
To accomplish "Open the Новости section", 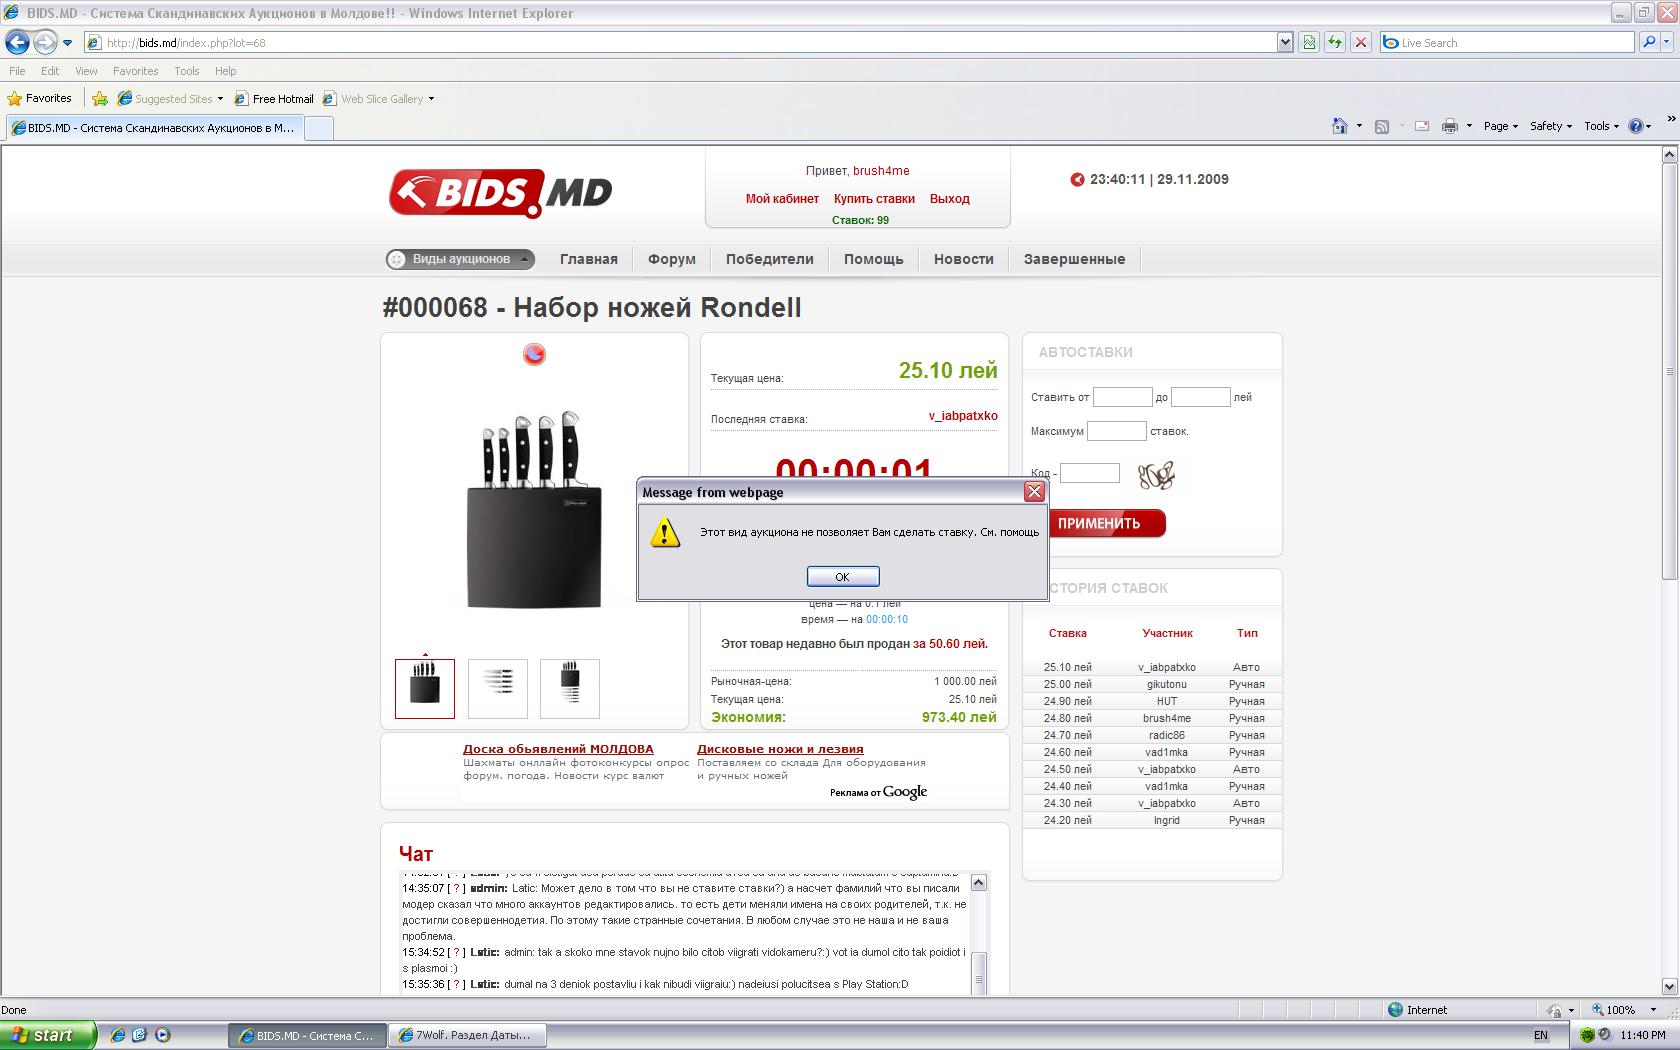I will [x=963, y=259].
